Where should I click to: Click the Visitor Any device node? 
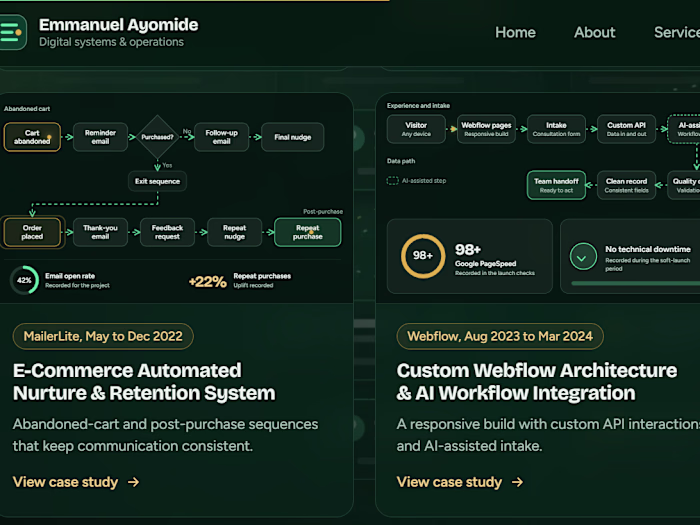tap(416, 129)
